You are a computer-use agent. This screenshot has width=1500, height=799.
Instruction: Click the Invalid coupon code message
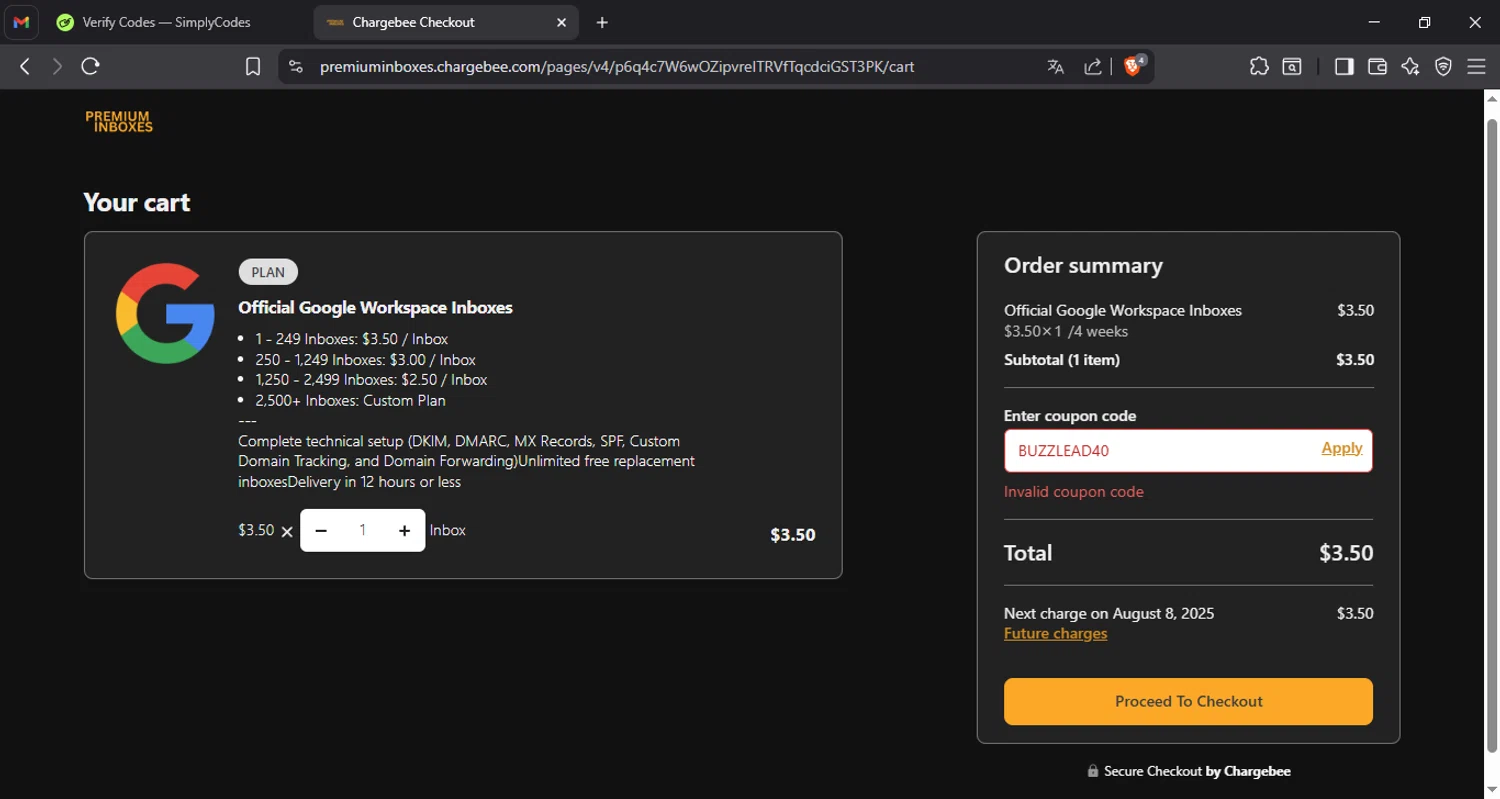pos(1073,492)
